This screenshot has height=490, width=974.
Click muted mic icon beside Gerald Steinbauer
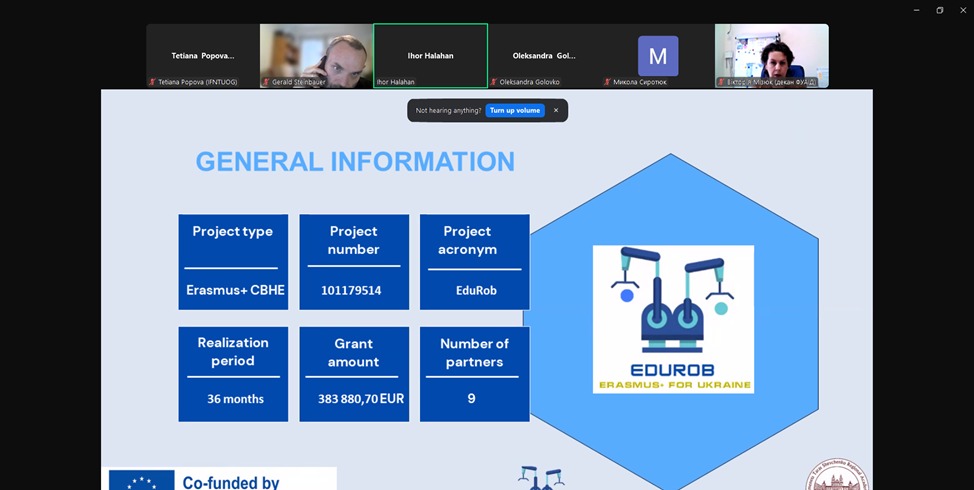(266, 82)
